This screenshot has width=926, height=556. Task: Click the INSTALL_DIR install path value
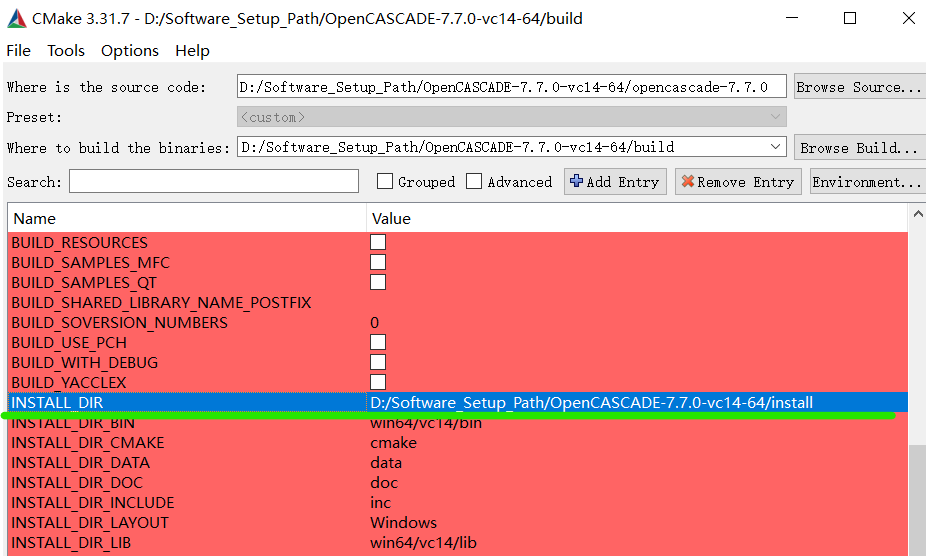tap(591, 402)
